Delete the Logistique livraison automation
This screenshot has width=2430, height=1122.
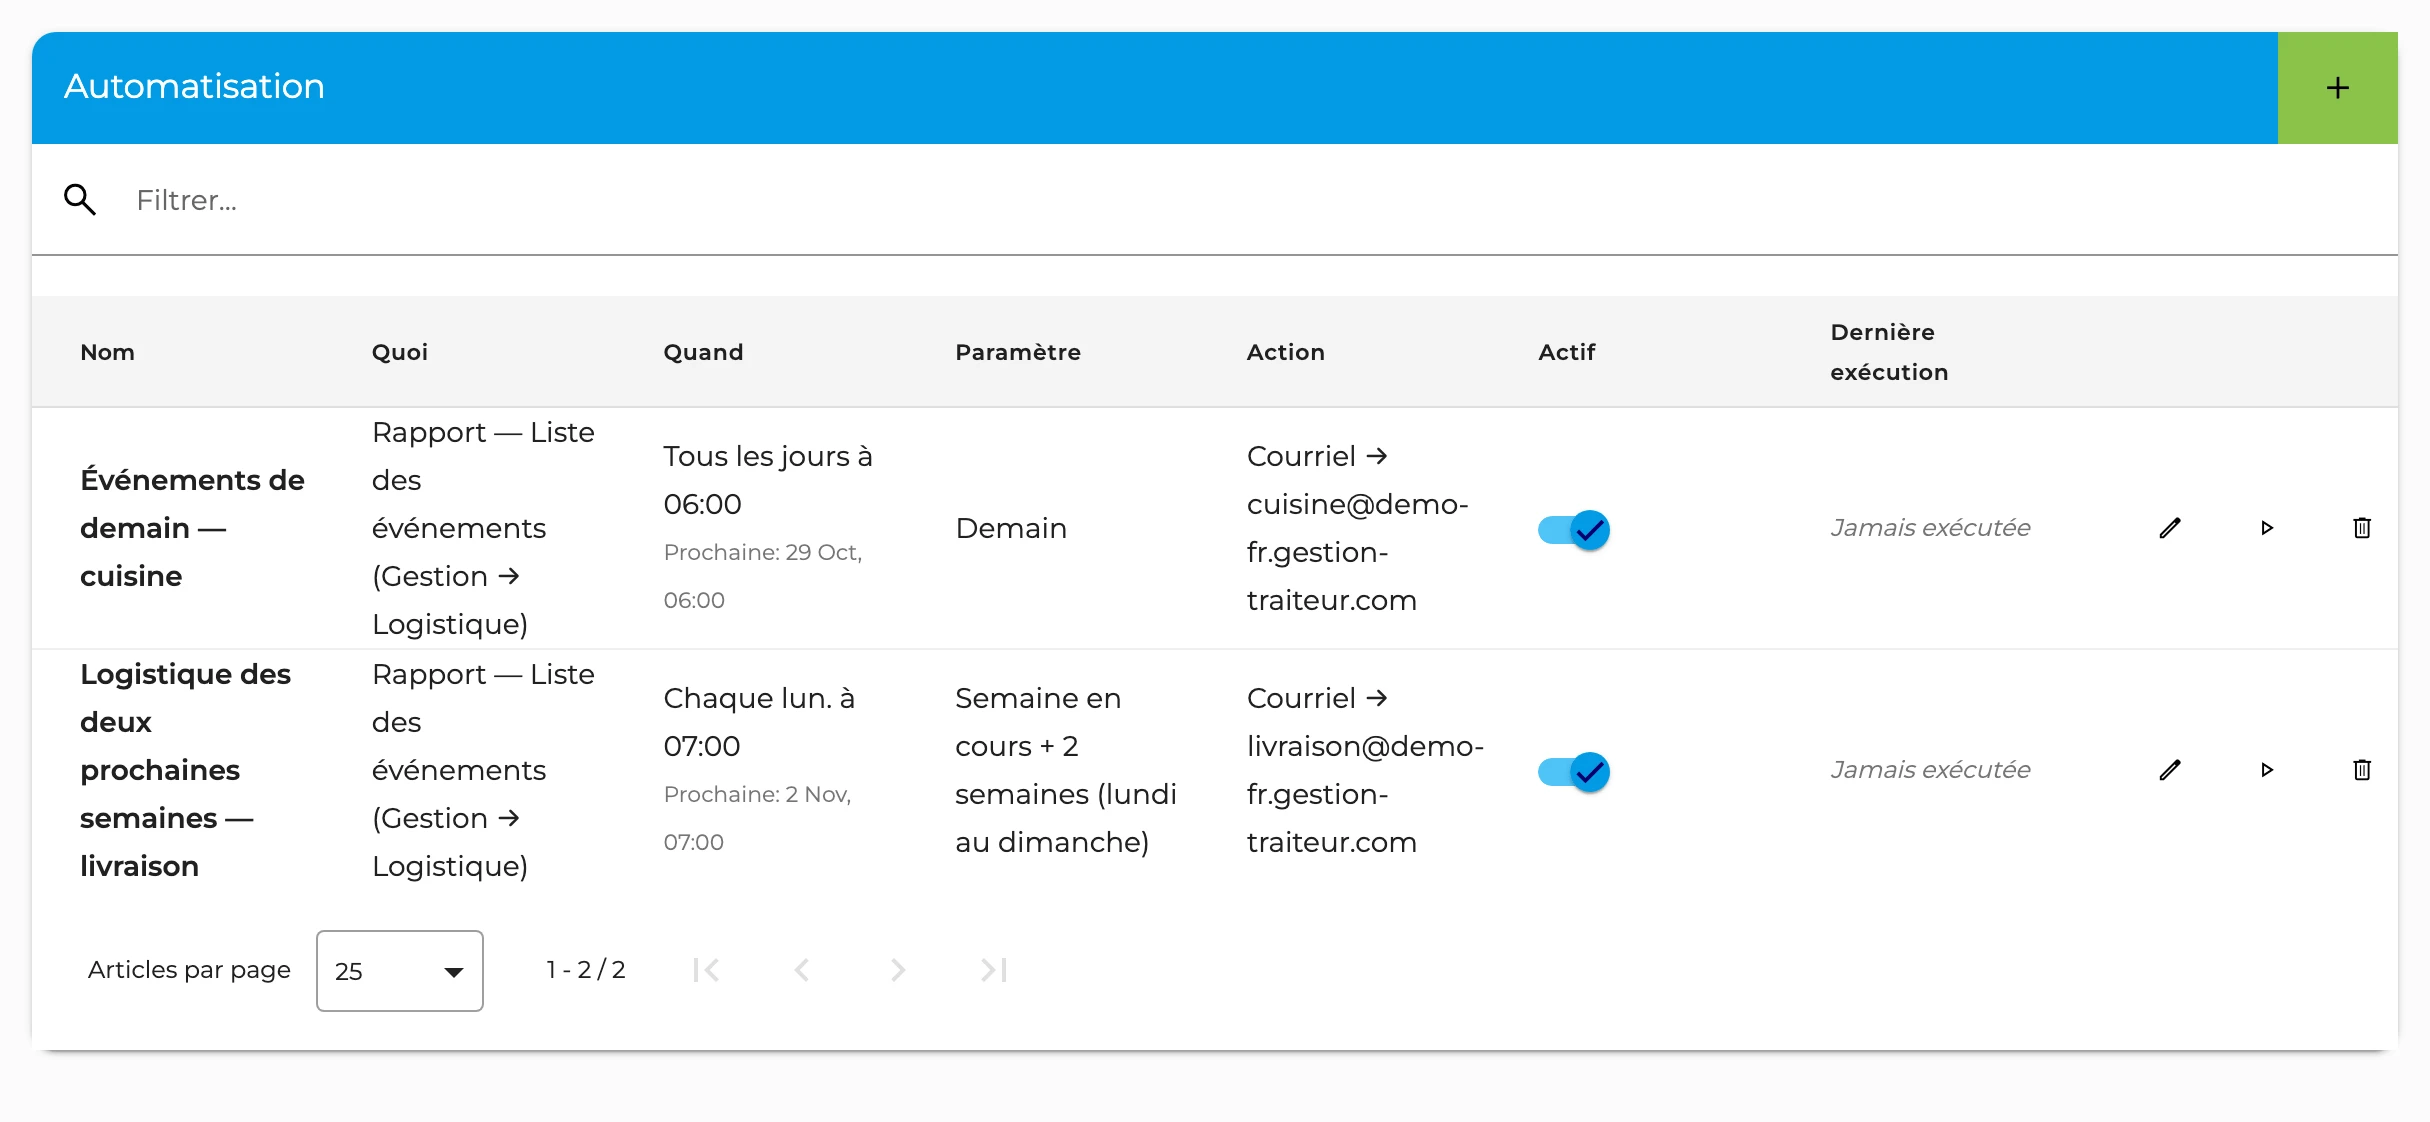pyautogui.click(x=2362, y=770)
